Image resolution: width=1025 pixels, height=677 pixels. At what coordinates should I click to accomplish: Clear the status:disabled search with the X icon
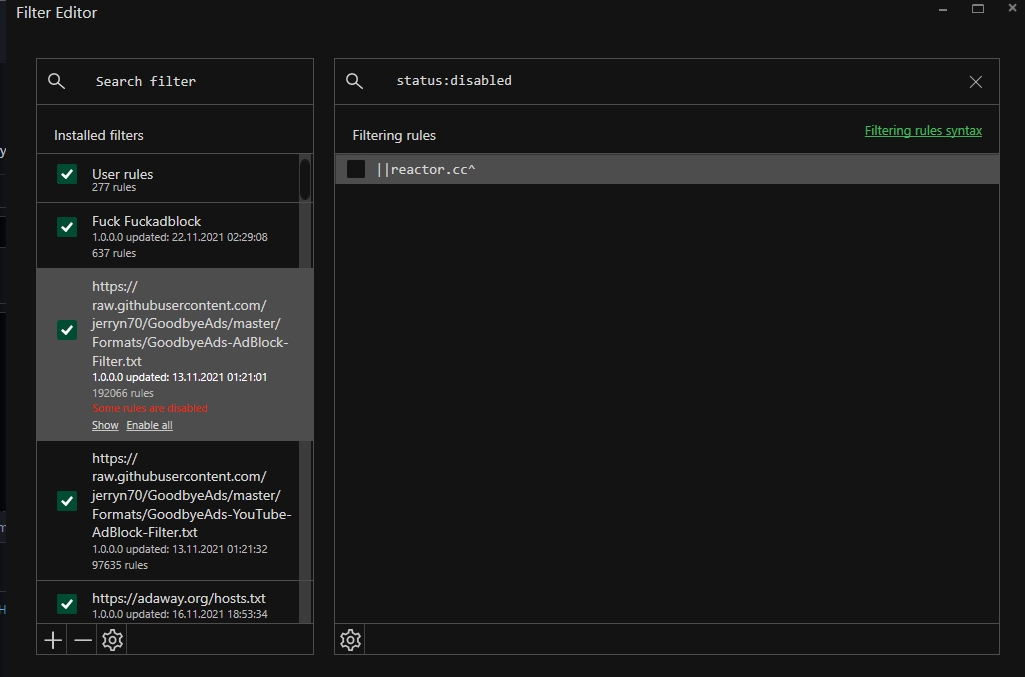pos(975,82)
